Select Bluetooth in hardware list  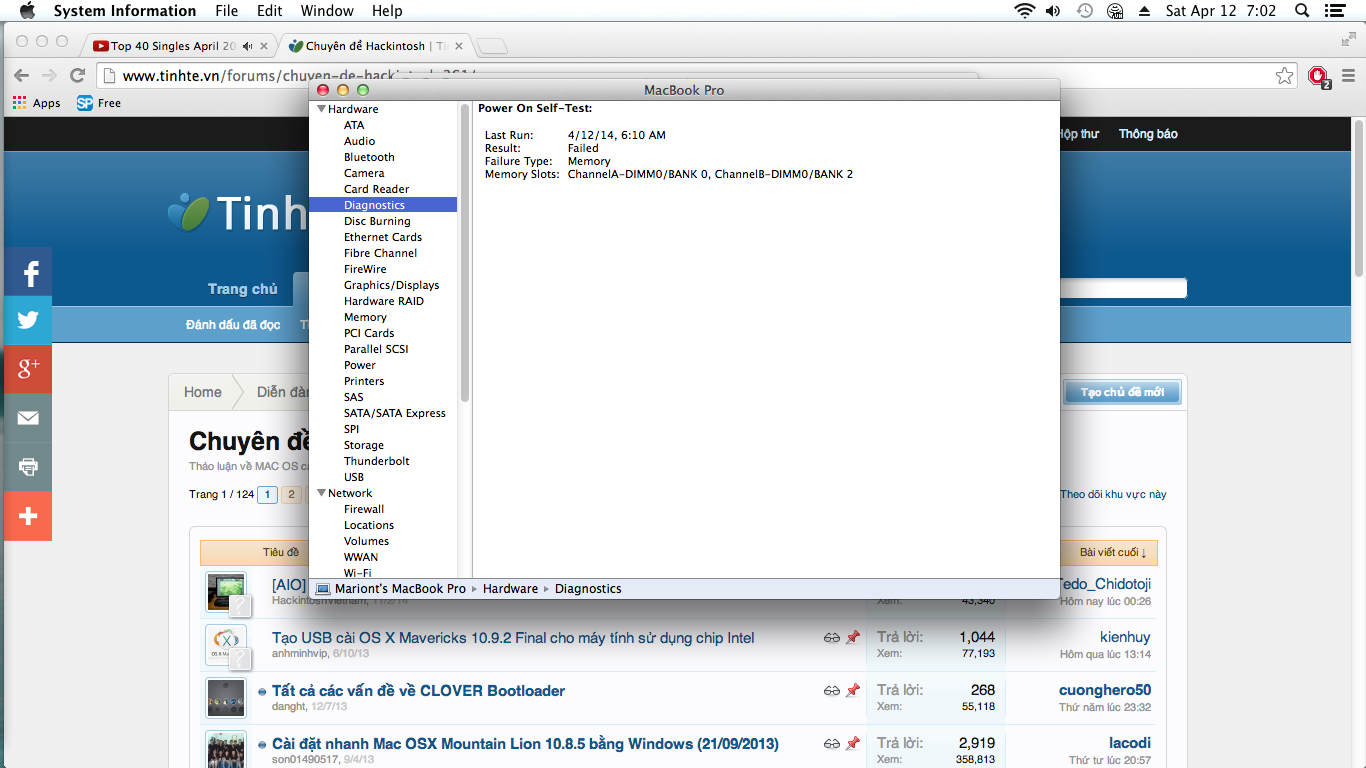(369, 157)
